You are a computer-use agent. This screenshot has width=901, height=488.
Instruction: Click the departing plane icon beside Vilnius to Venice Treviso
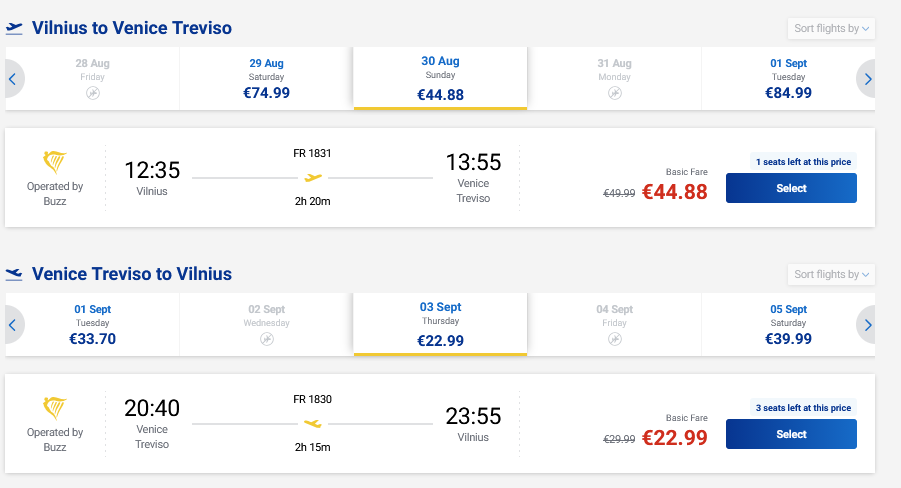[14, 28]
